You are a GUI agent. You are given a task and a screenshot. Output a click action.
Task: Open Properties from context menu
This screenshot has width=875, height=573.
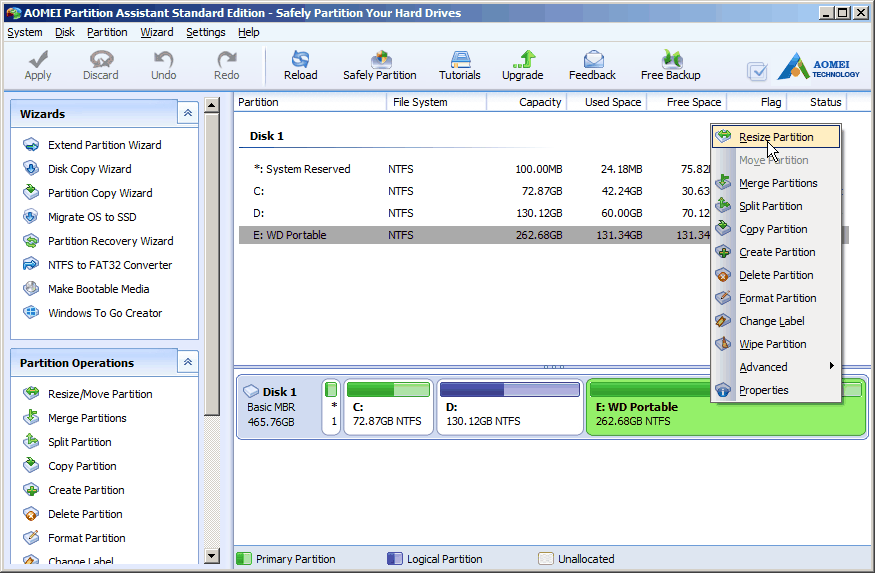776,390
